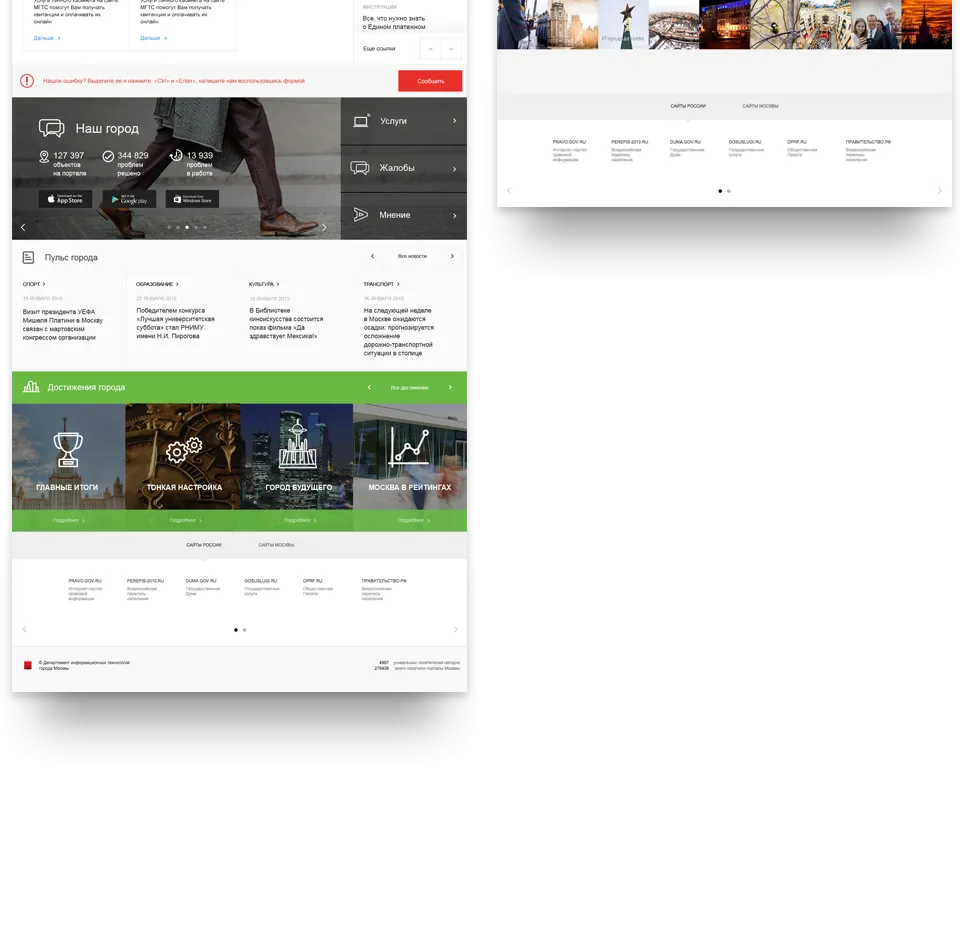Click a photo thumbnail in the top mosaic
The image size is (960, 933).
[x=623, y=25]
